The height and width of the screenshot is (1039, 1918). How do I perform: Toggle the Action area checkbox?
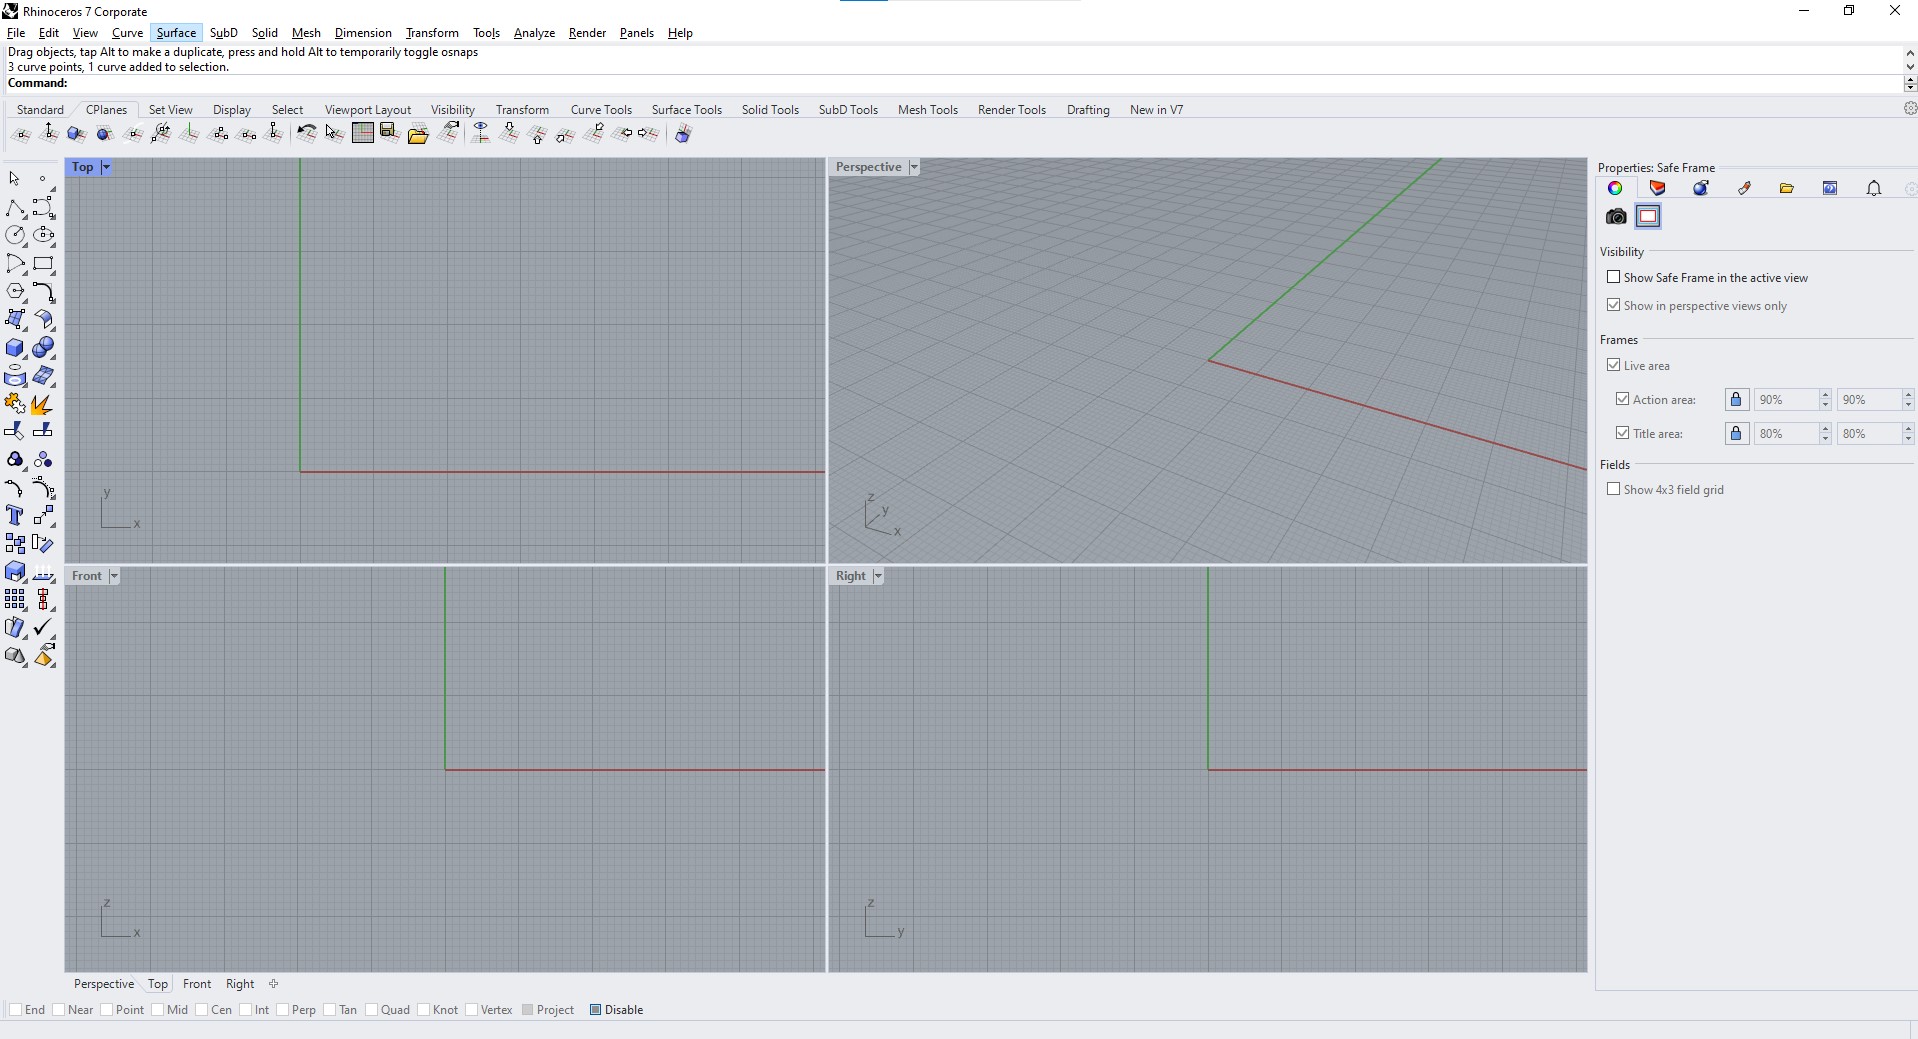pyautogui.click(x=1622, y=399)
